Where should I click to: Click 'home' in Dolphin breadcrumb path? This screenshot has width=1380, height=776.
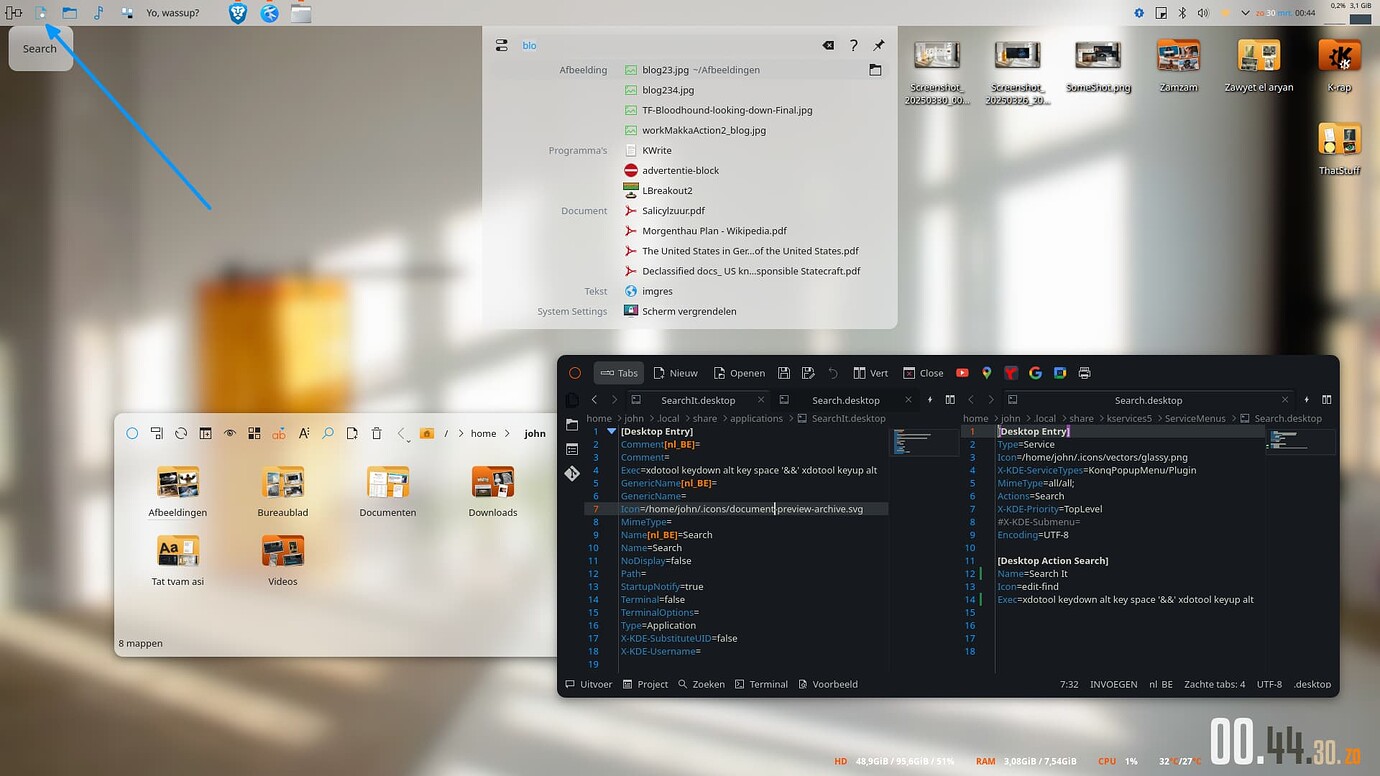[x=483, y=434]
